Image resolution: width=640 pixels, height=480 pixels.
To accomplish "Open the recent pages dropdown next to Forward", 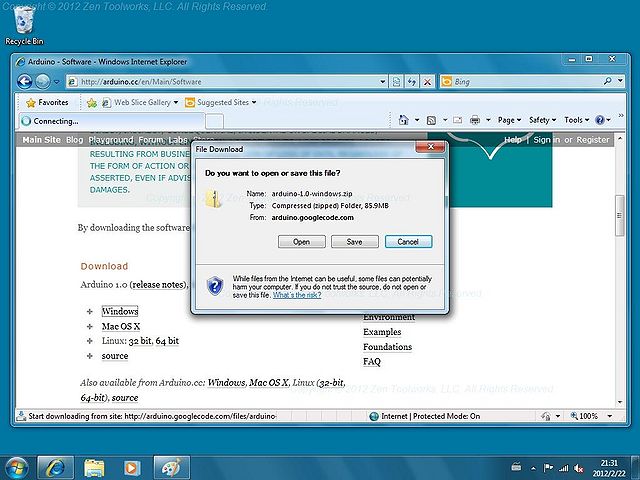I will click(57, 82).
